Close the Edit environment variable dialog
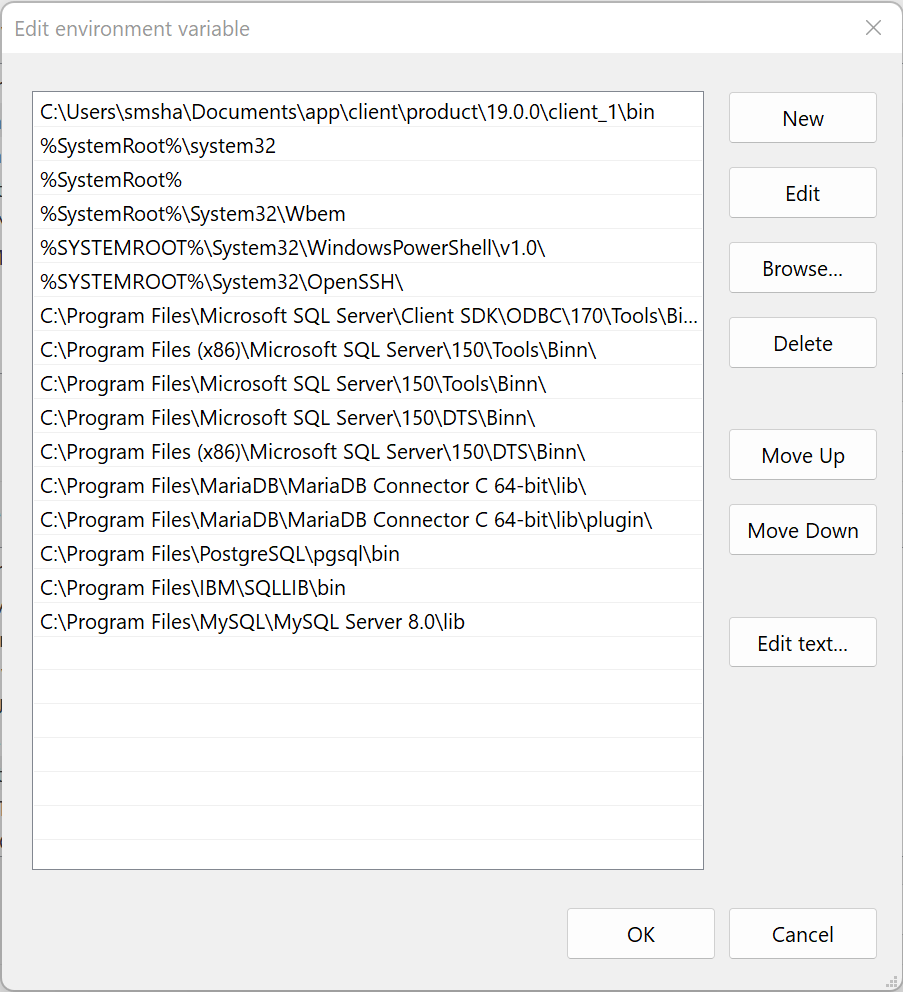Screen dimensions: 903x992 click(873, 28)
